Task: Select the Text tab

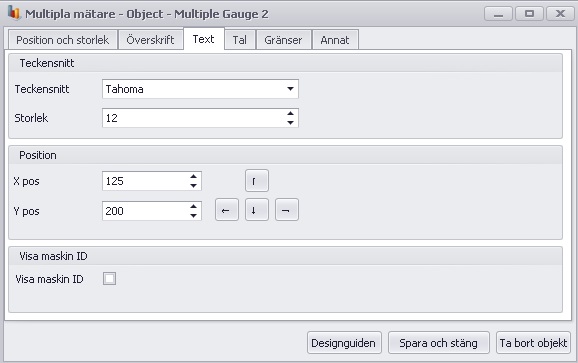Action: (x=203, y=39)
